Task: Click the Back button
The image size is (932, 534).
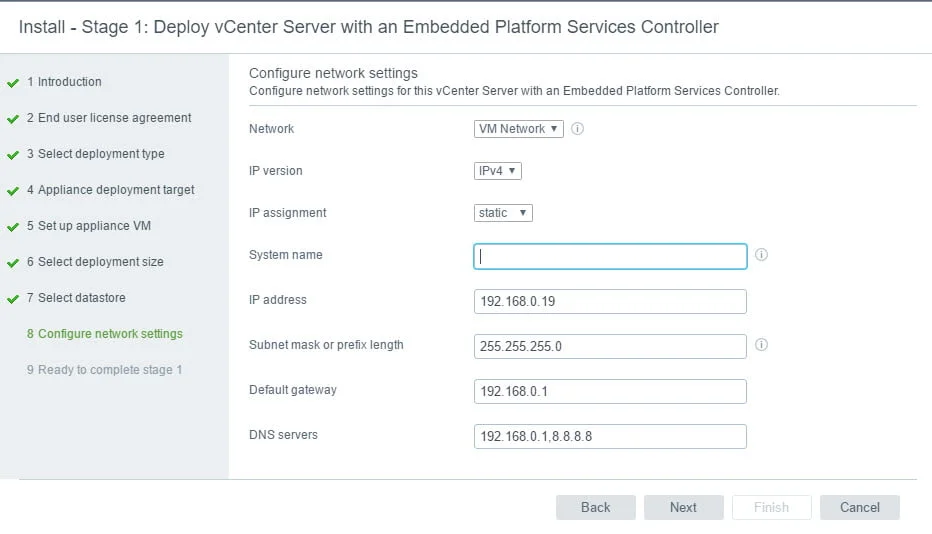Action: click(595, 507)
